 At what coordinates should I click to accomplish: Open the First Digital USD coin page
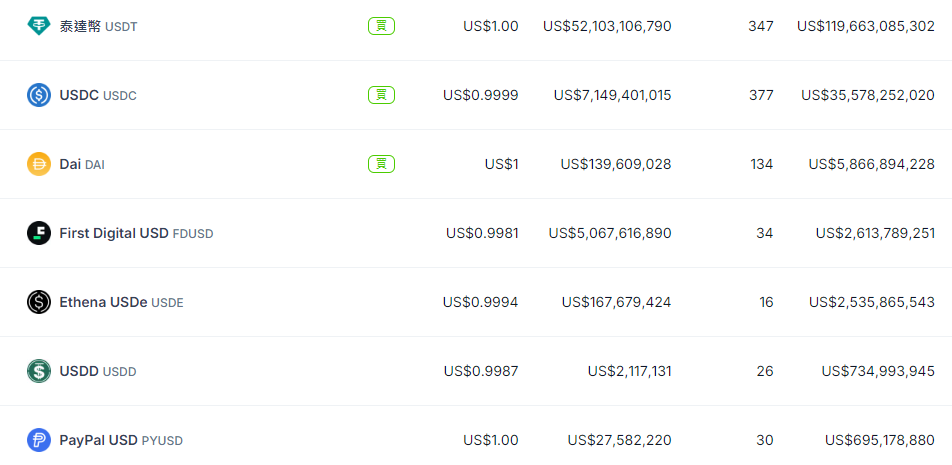coord(114,233)
